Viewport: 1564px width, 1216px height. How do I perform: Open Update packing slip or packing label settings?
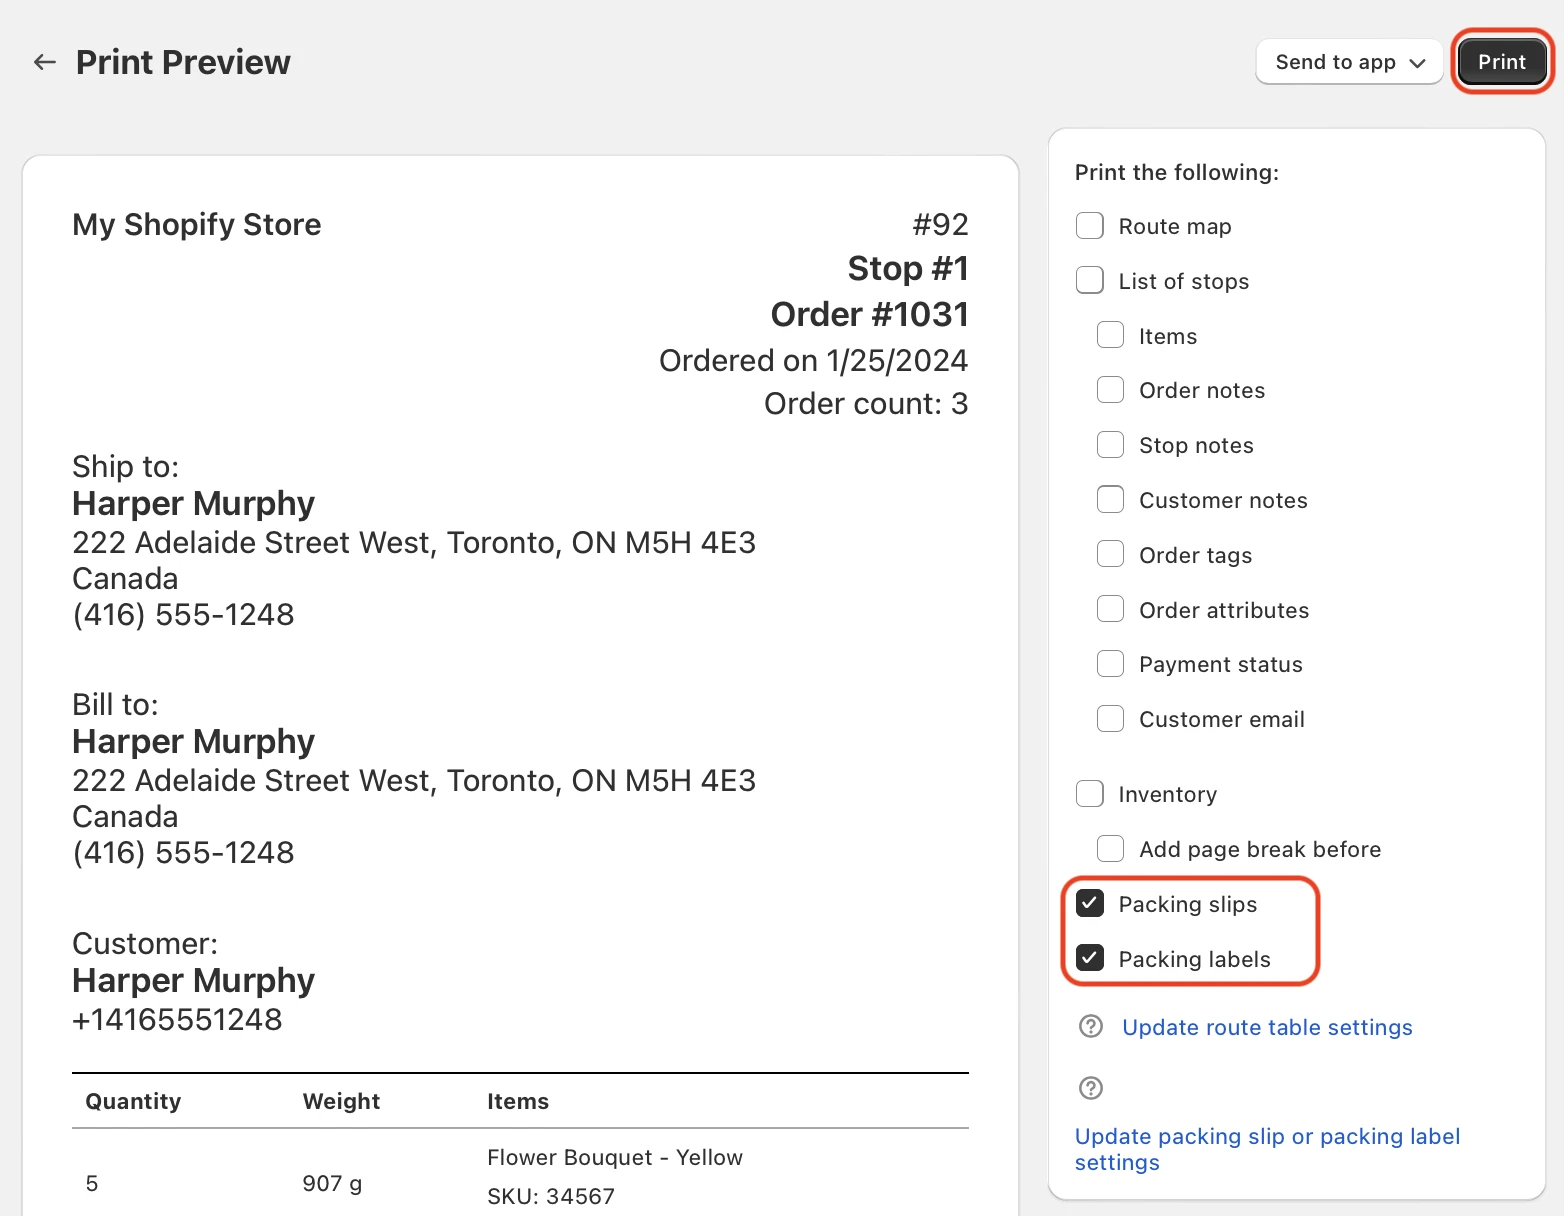pos(1267,1149)
